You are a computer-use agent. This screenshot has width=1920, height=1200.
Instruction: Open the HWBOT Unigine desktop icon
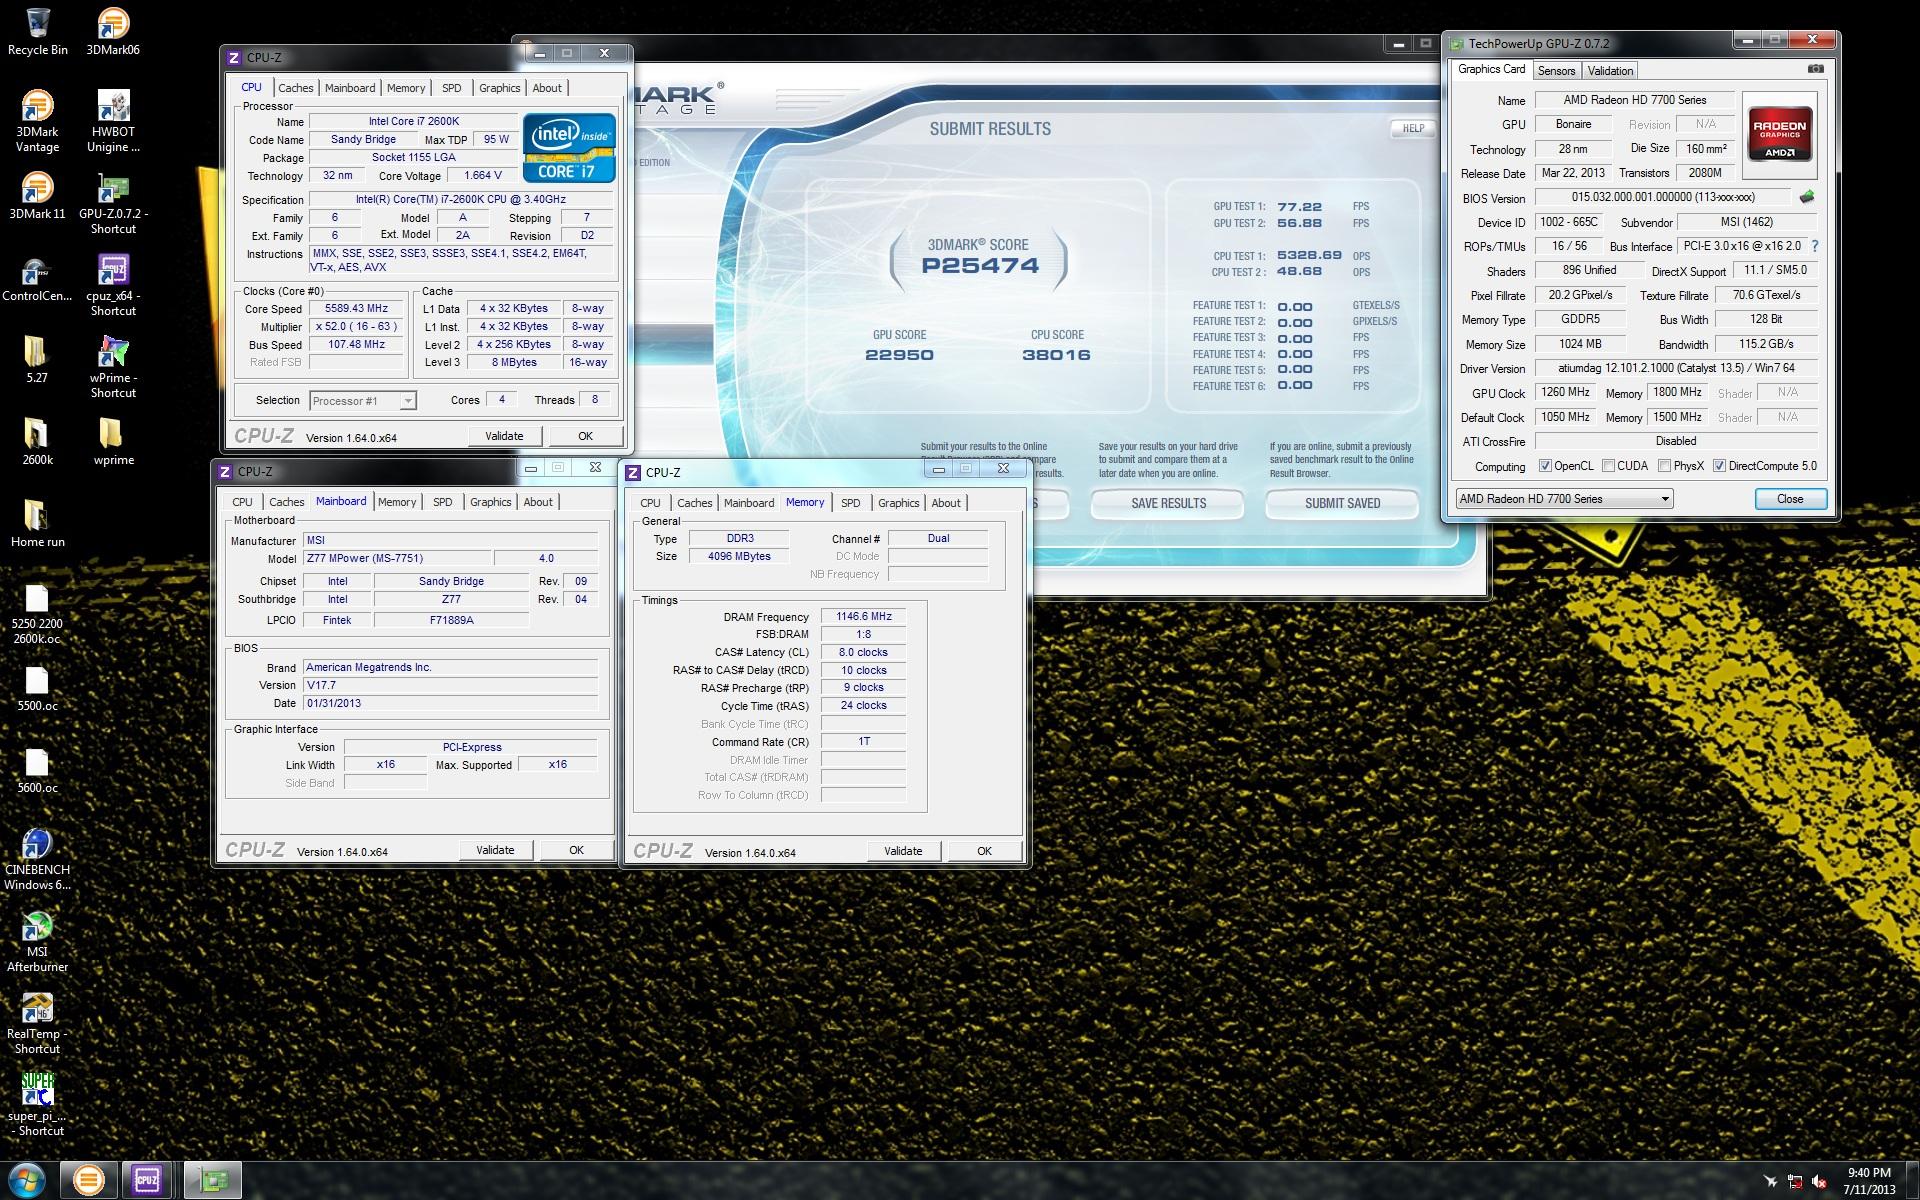point(113,122)
